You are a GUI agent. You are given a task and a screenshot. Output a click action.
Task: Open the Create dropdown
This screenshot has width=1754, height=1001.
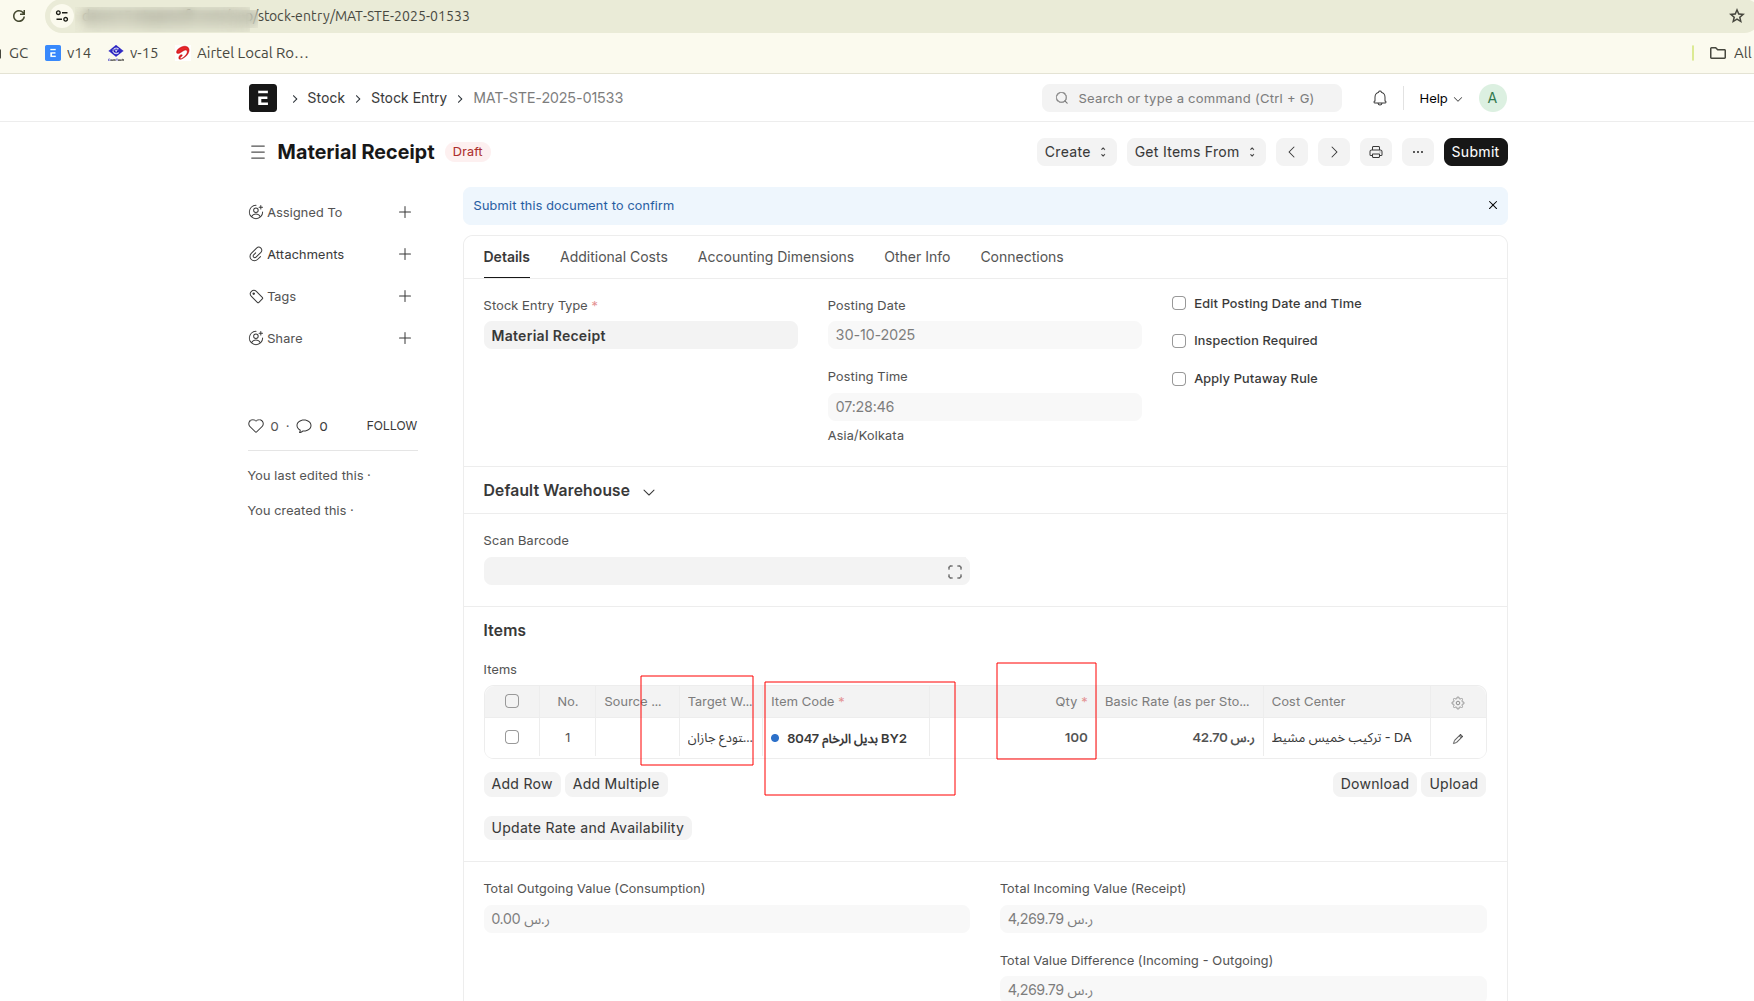coord(1074,151)
